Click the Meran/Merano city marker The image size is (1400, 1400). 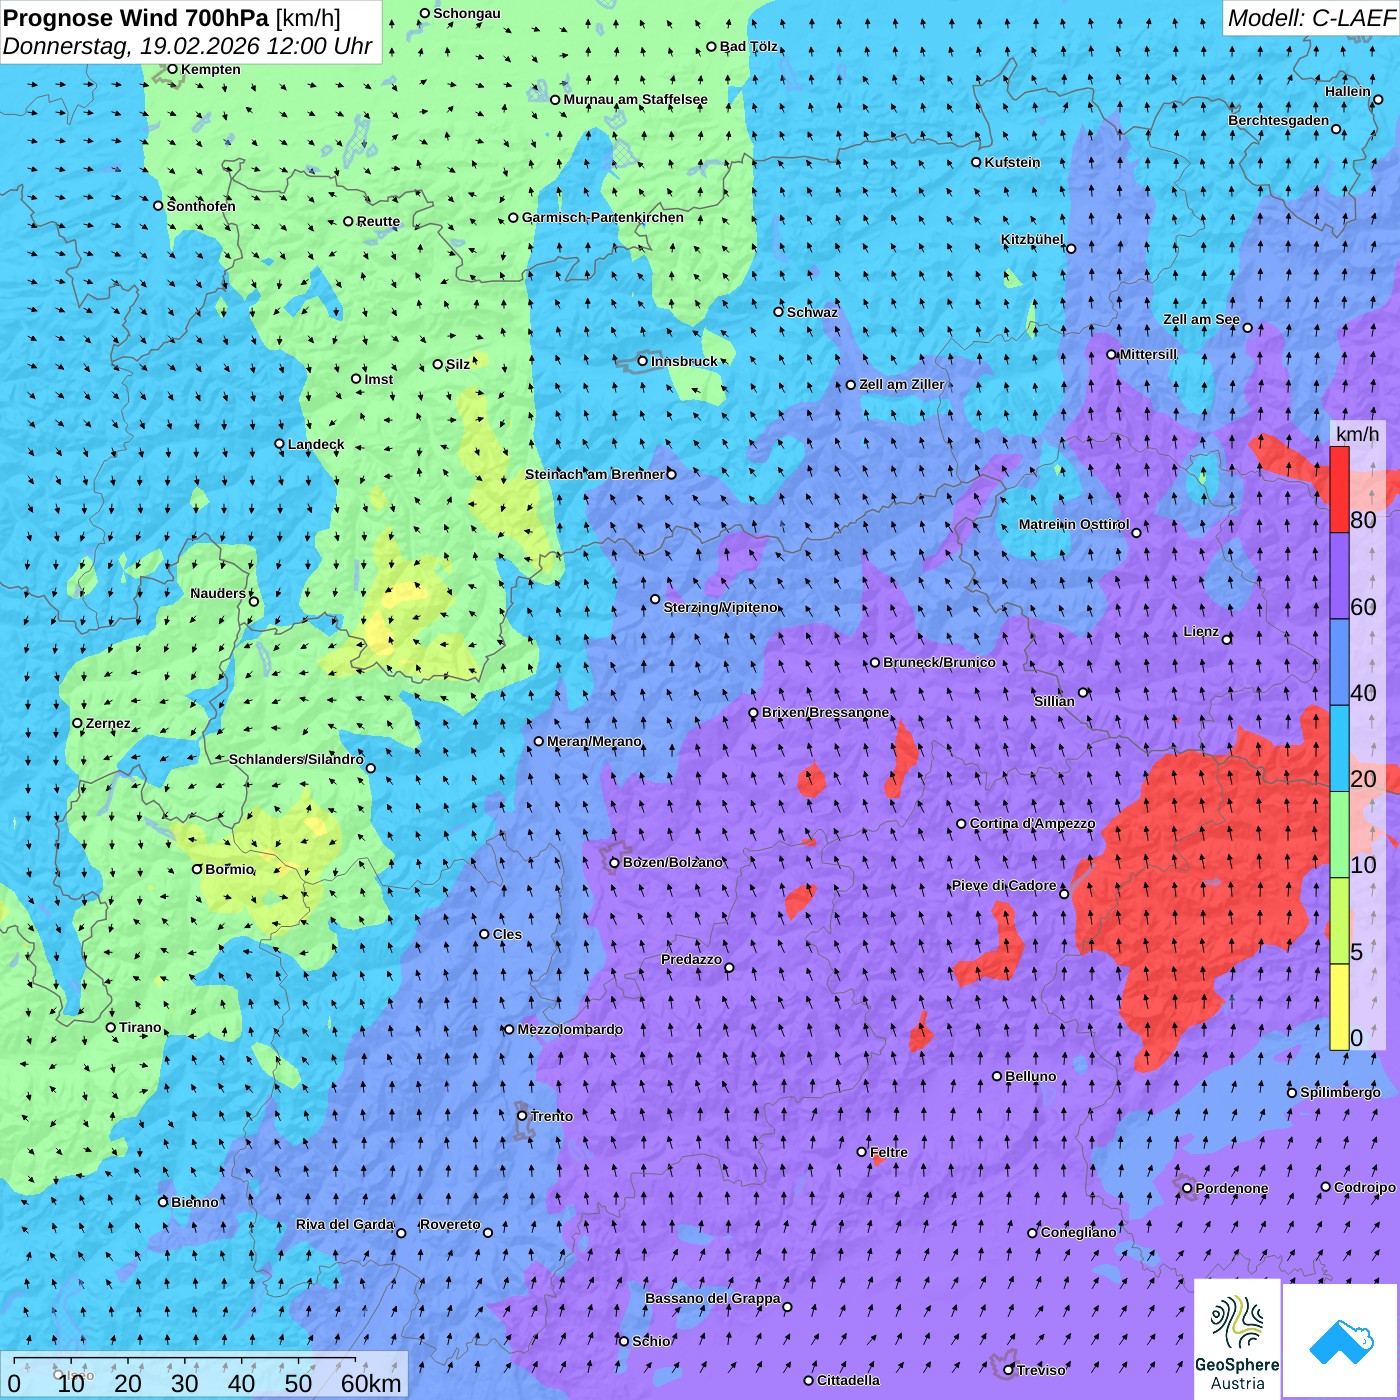tap(539, 741)
